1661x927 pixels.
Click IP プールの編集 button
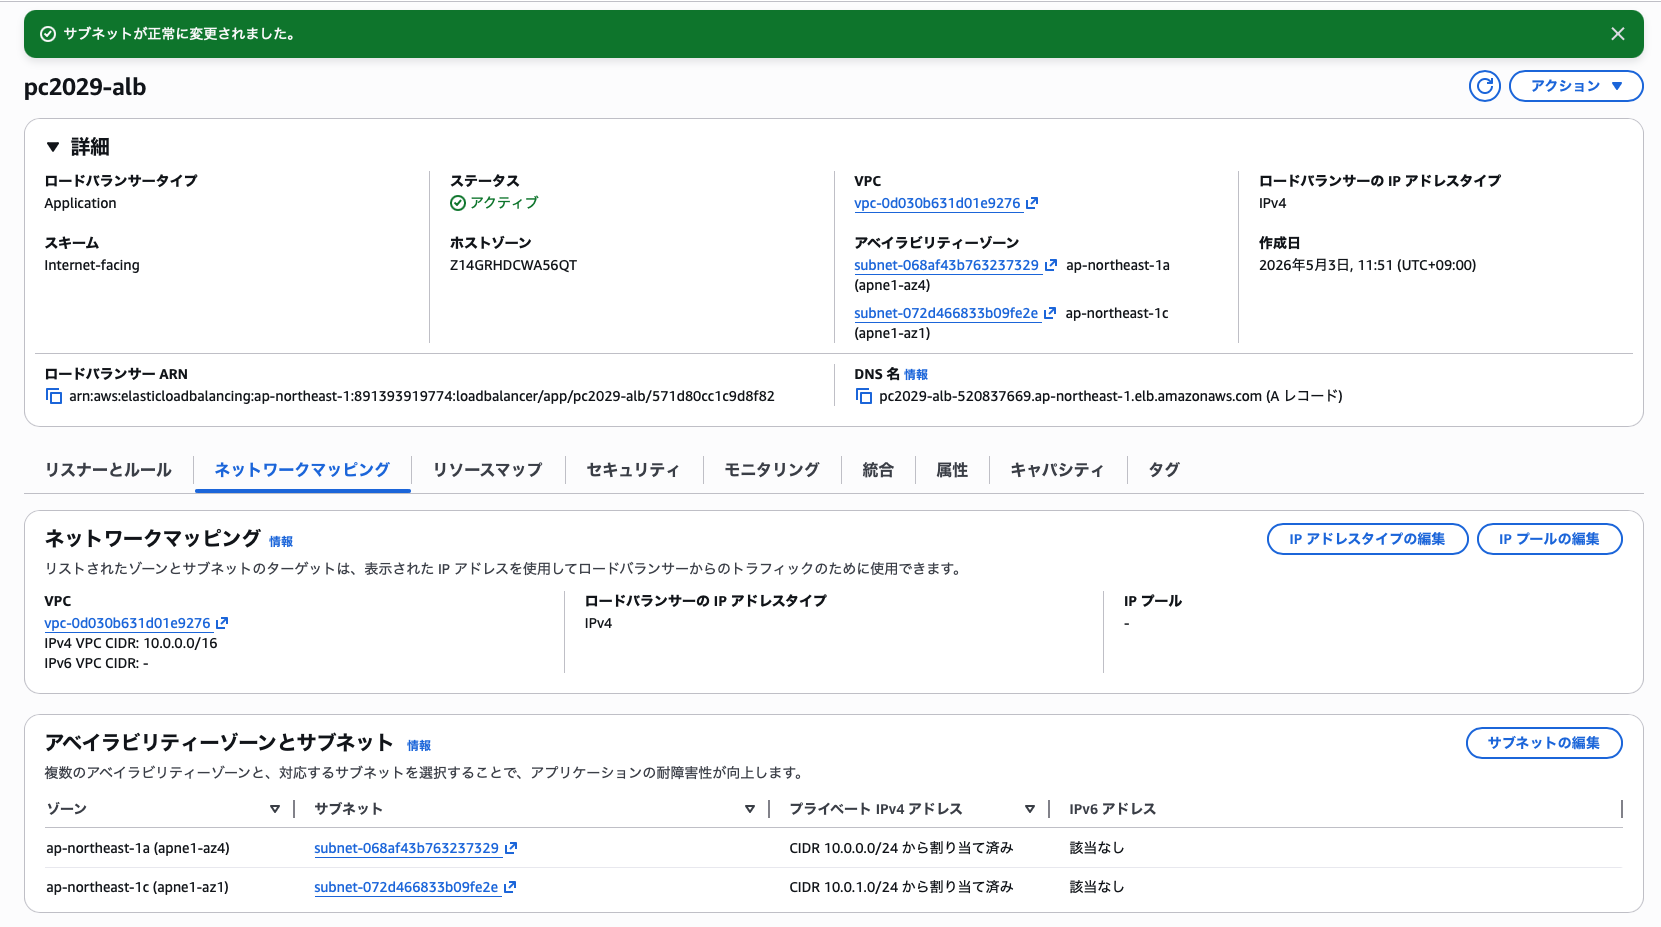[x=1549, y=539]
